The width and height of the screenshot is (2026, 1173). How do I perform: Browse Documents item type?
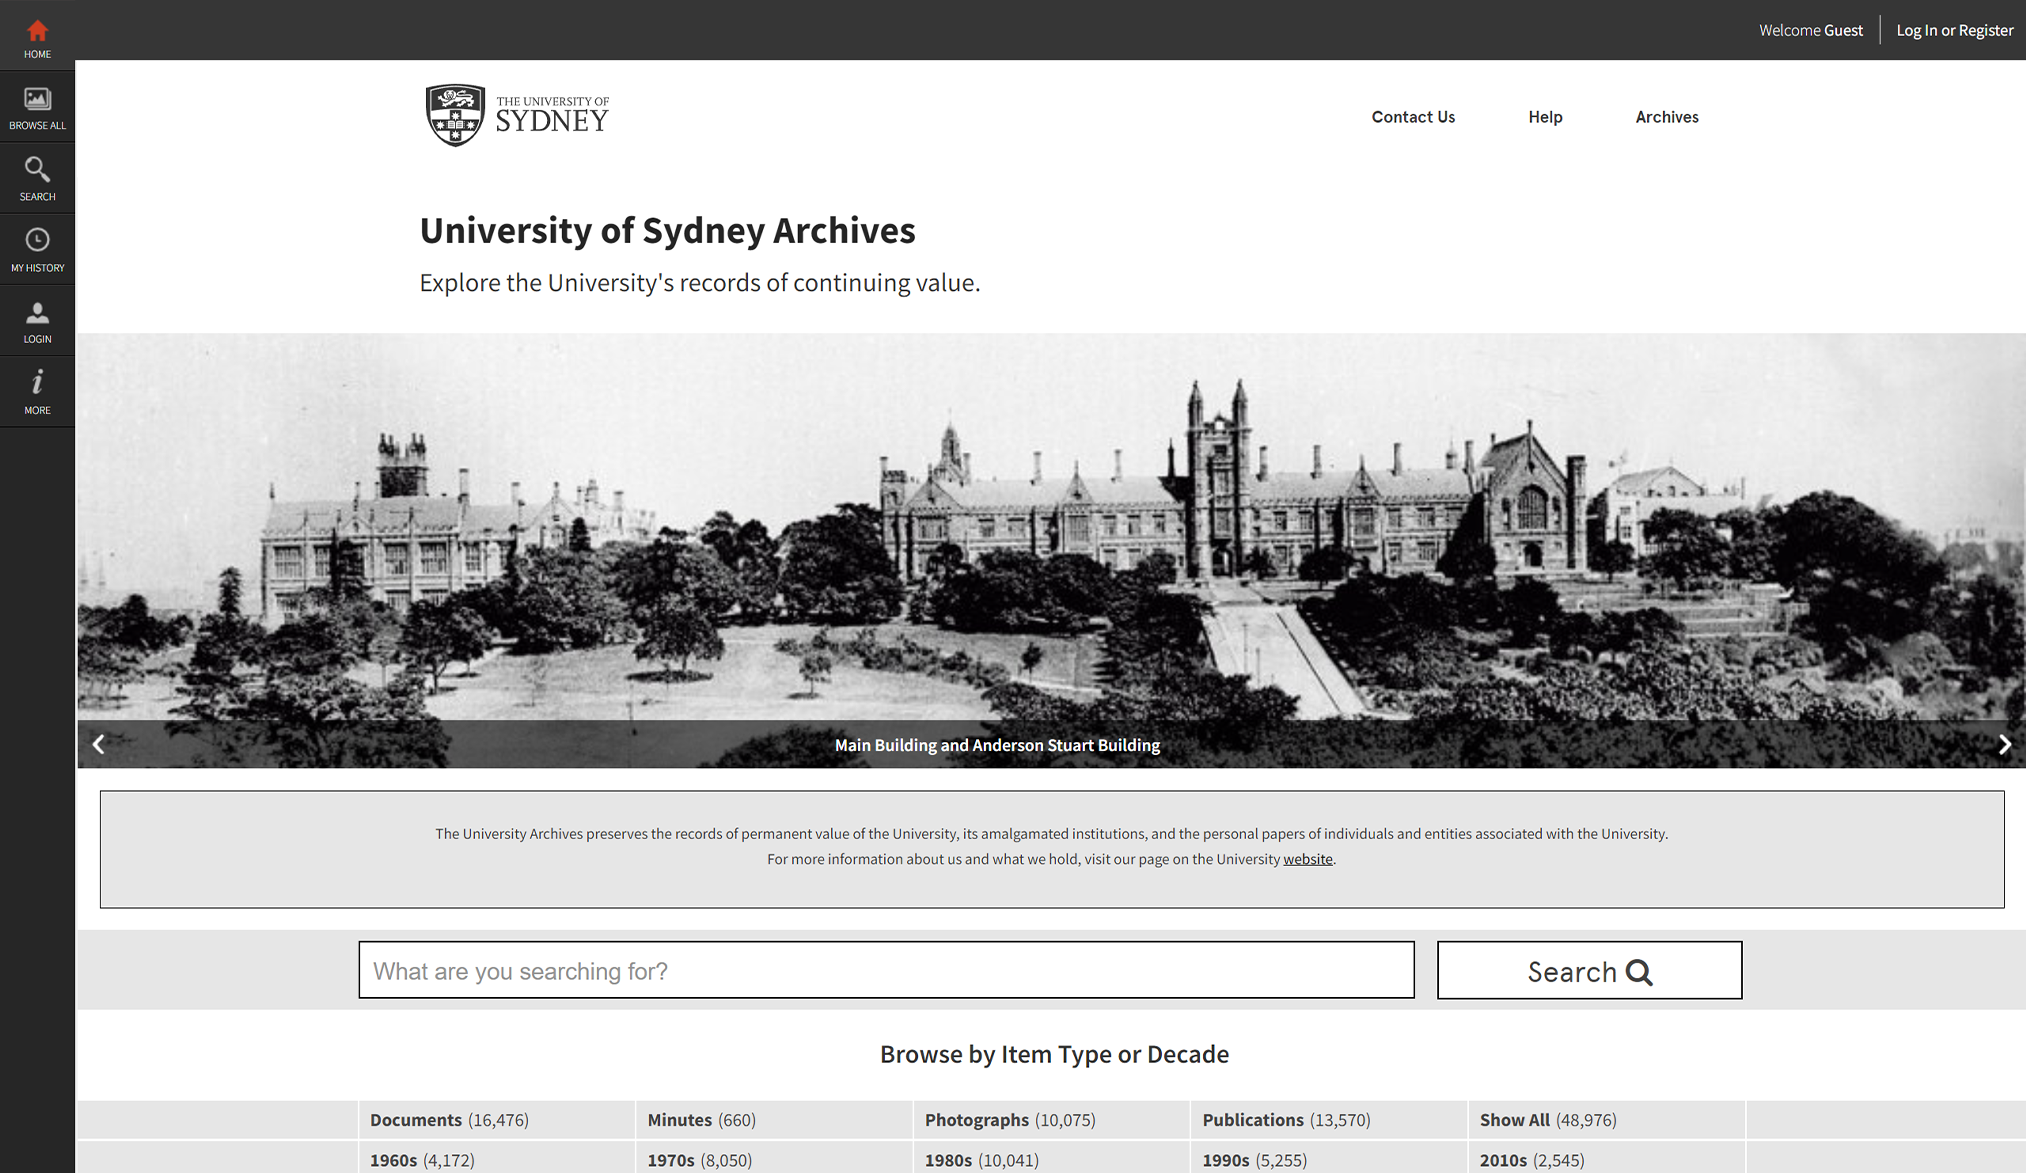pos(449,1120)
